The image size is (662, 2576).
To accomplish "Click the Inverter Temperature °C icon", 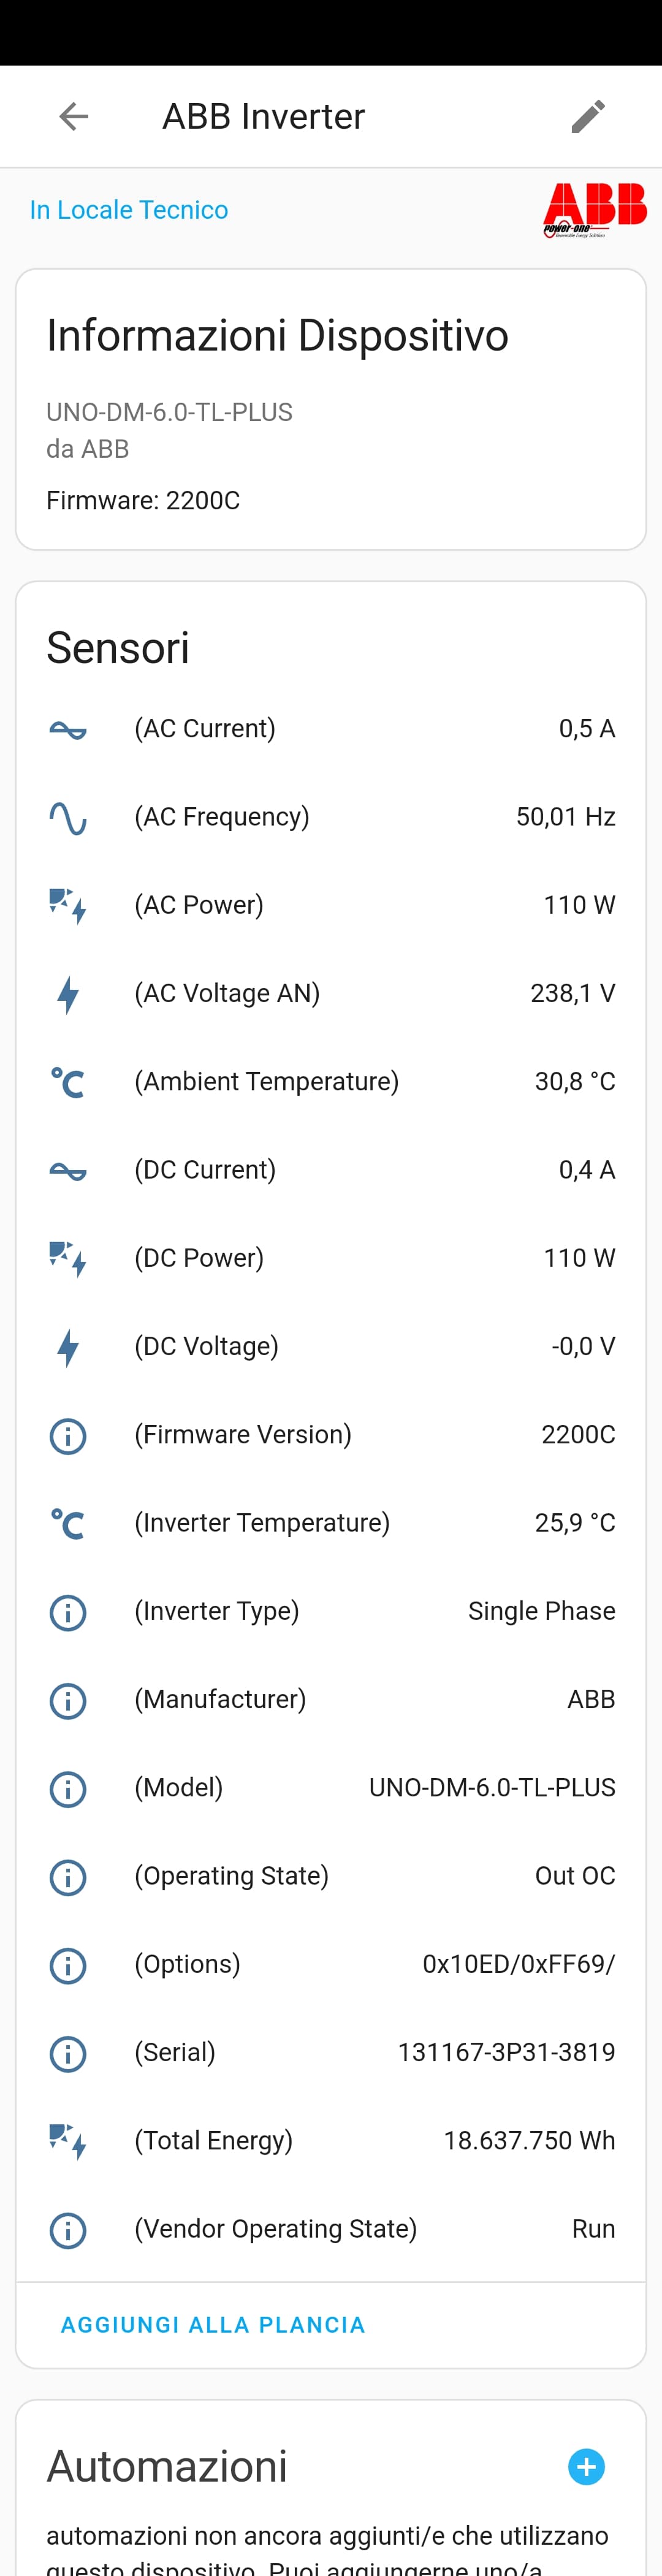I will click(x=67, y=1523).
